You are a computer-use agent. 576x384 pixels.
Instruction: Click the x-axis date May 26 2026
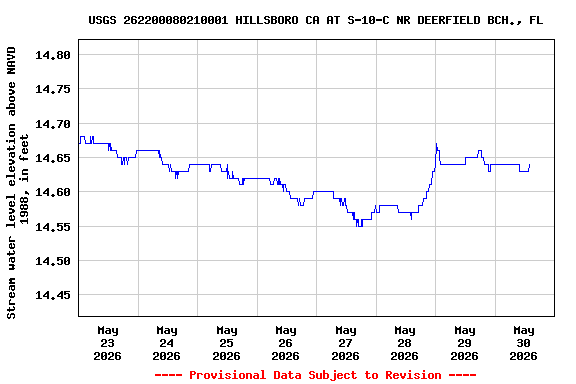(285, 343)
